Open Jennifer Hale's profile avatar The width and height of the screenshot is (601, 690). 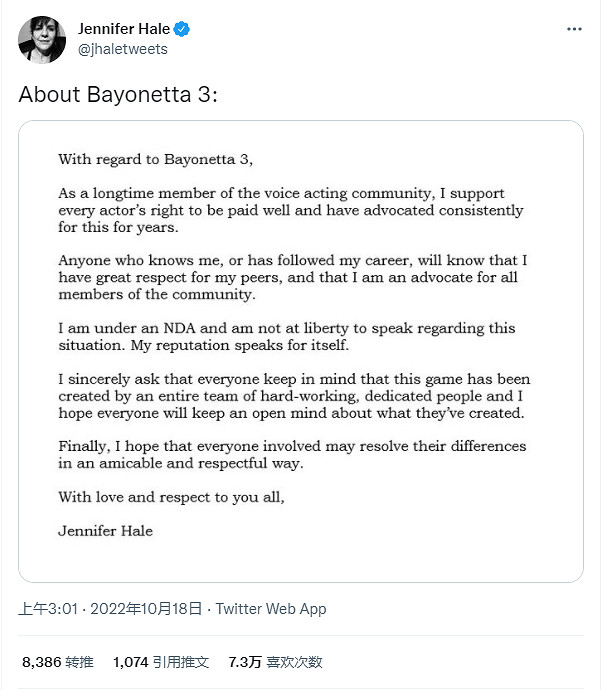point(38,39)
